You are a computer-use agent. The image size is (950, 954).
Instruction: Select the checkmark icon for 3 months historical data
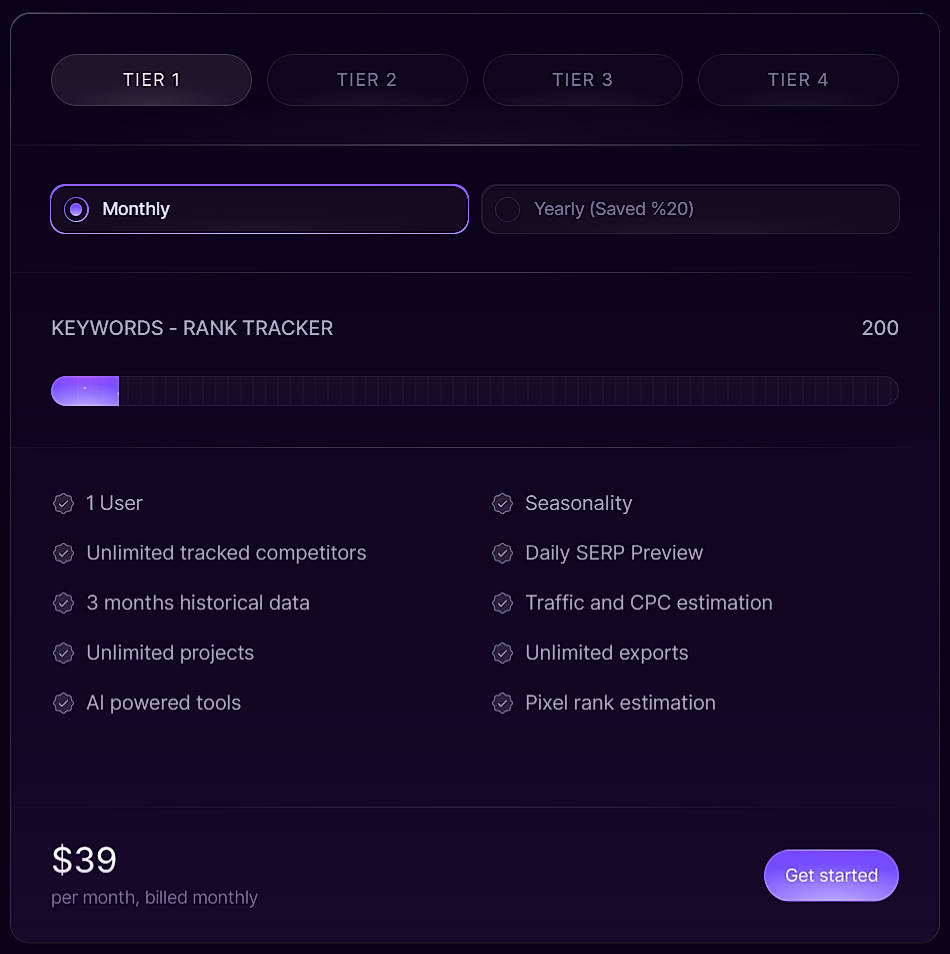[63, 603]
